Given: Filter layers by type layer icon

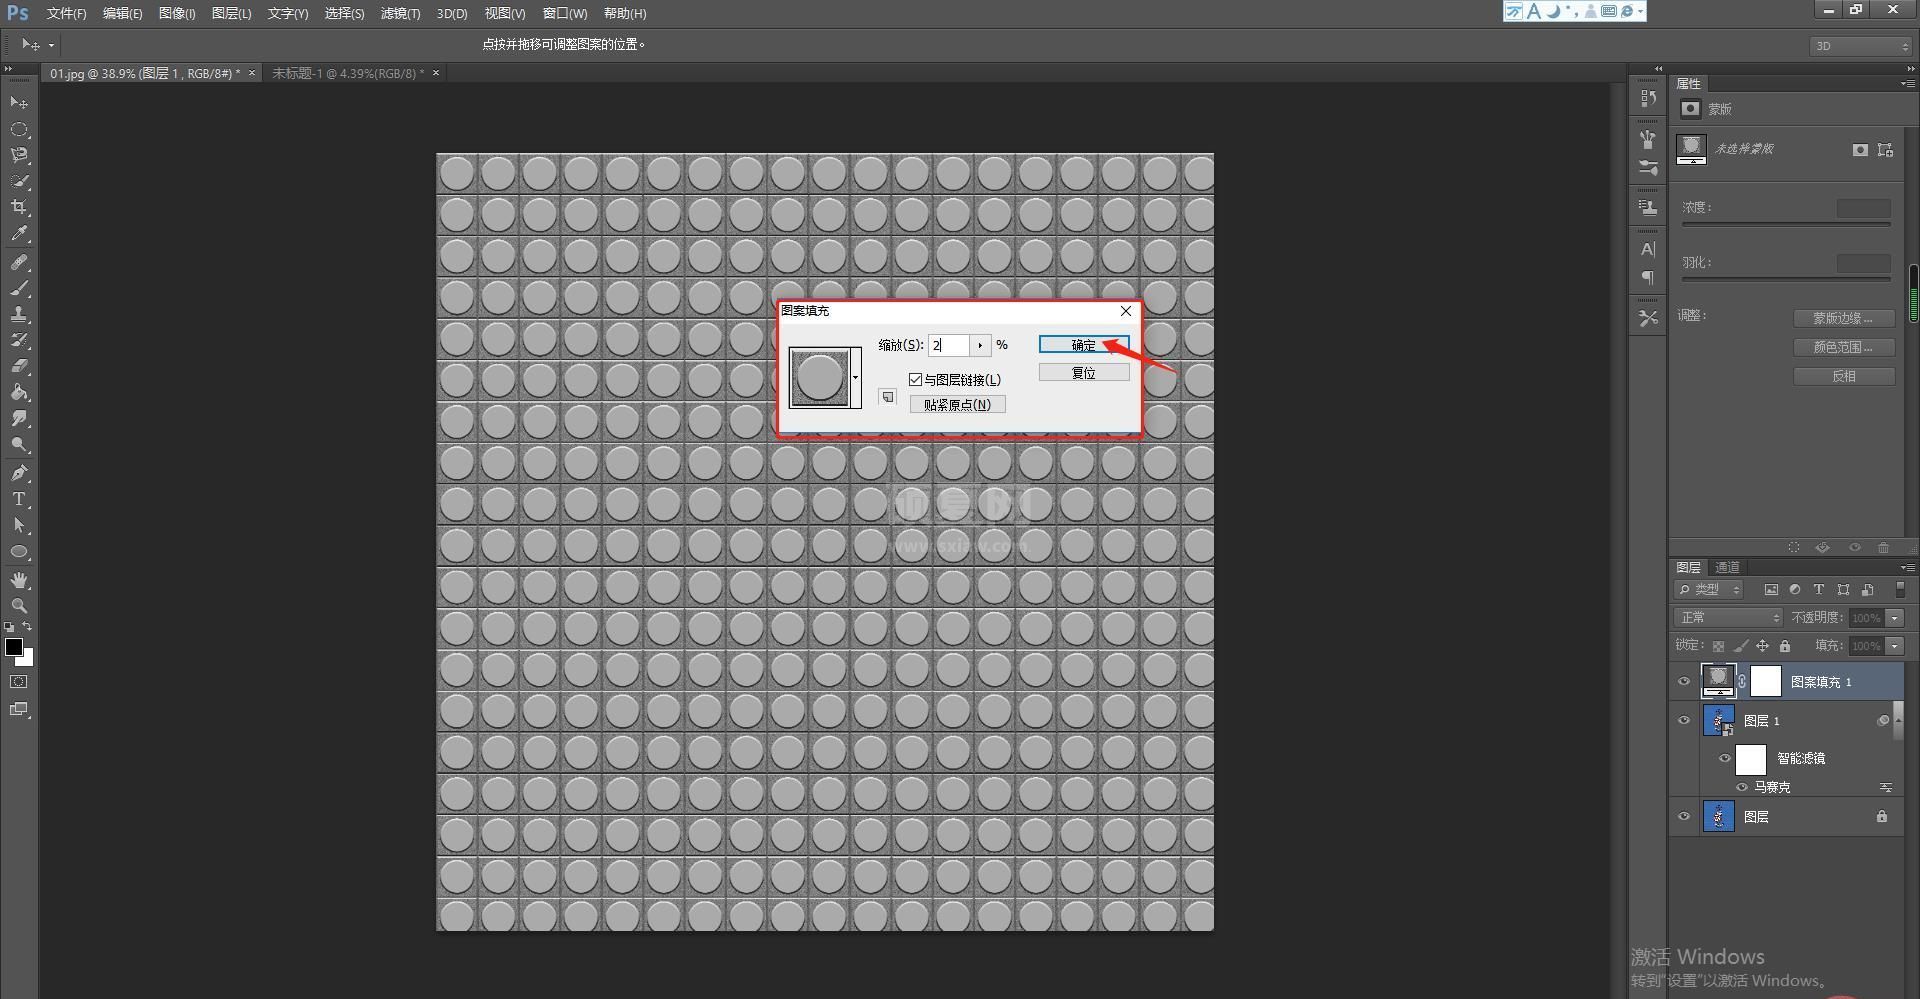Looking at the screenshot, I should click(x=1819, y=590).
